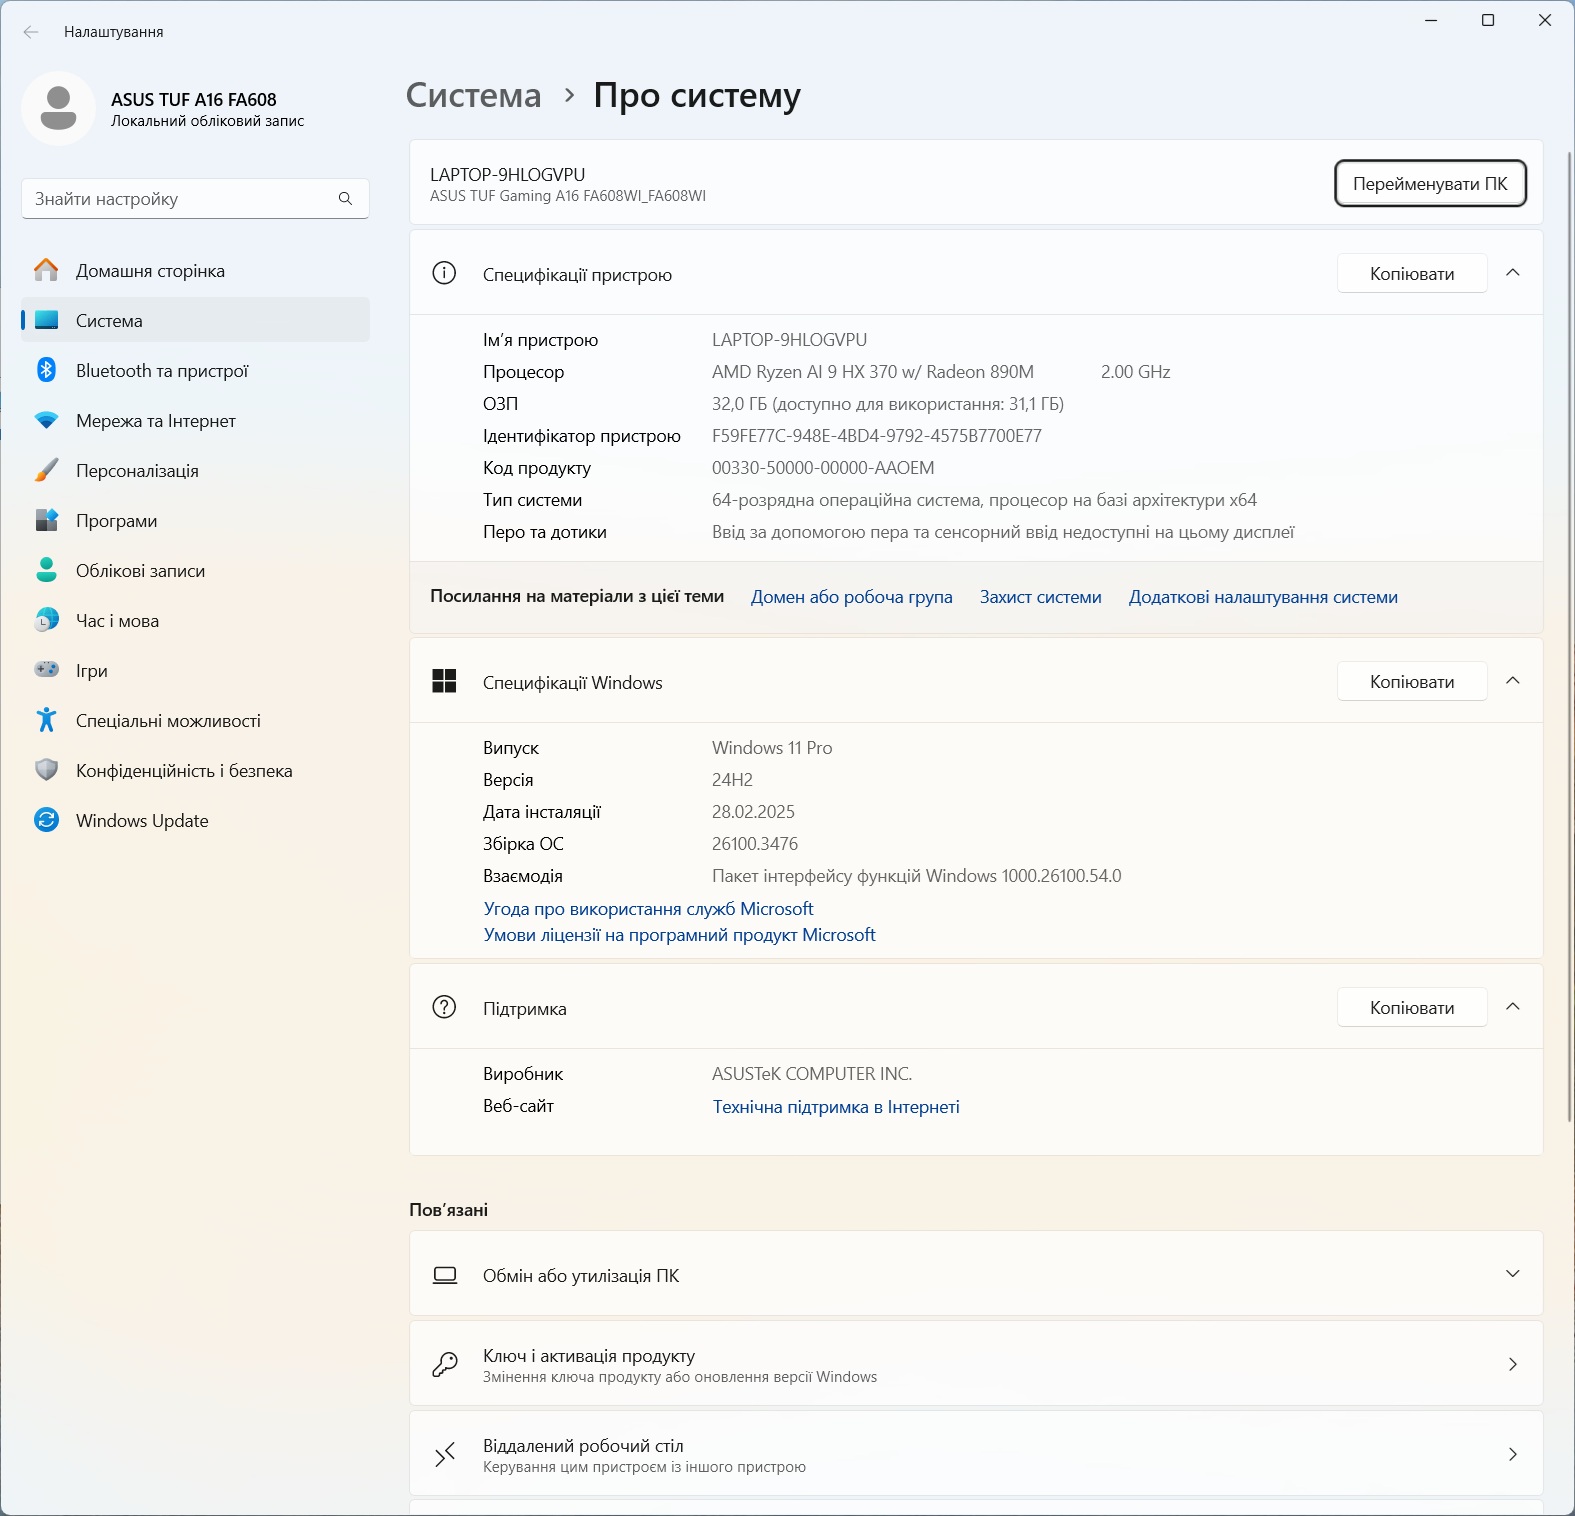Click the search magnifier icon
Image resolution: width=1575 pixels, height=1516 pixels.
coord(345,199)
